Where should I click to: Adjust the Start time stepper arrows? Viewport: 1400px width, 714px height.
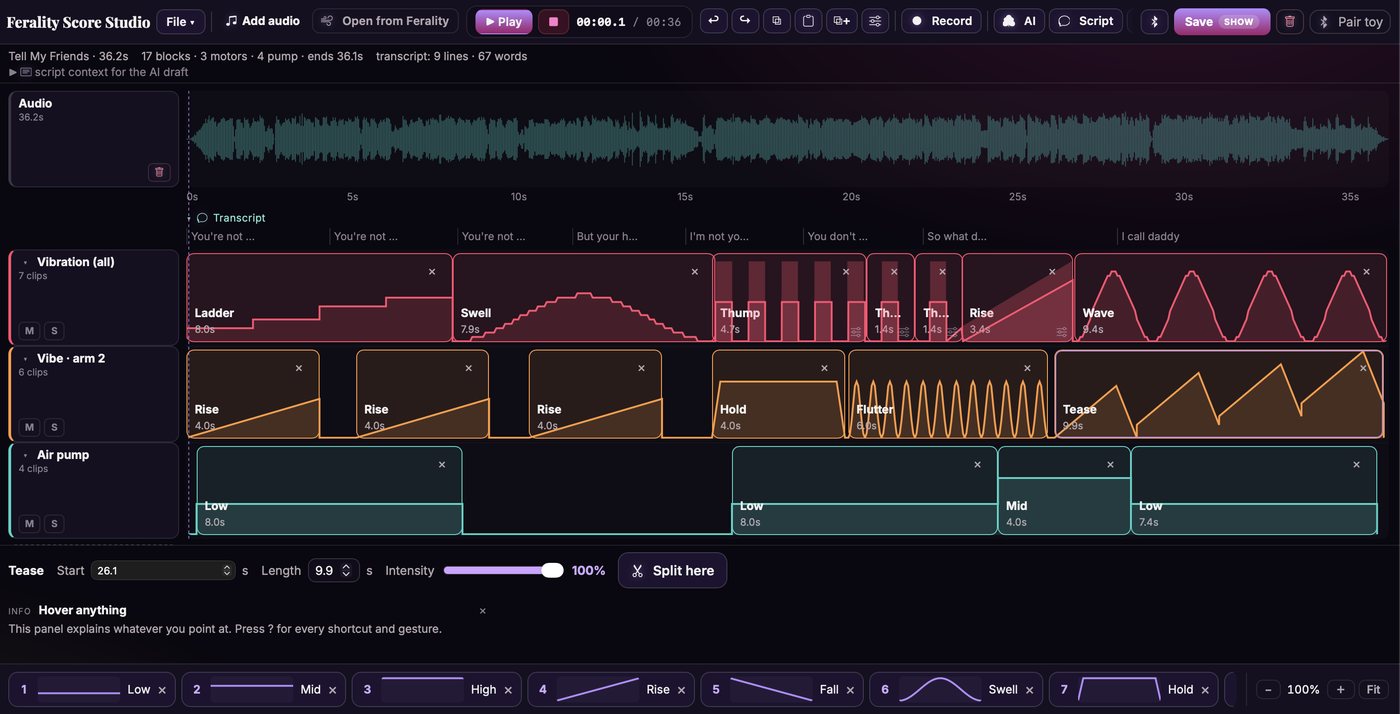(x=226, y=571)
